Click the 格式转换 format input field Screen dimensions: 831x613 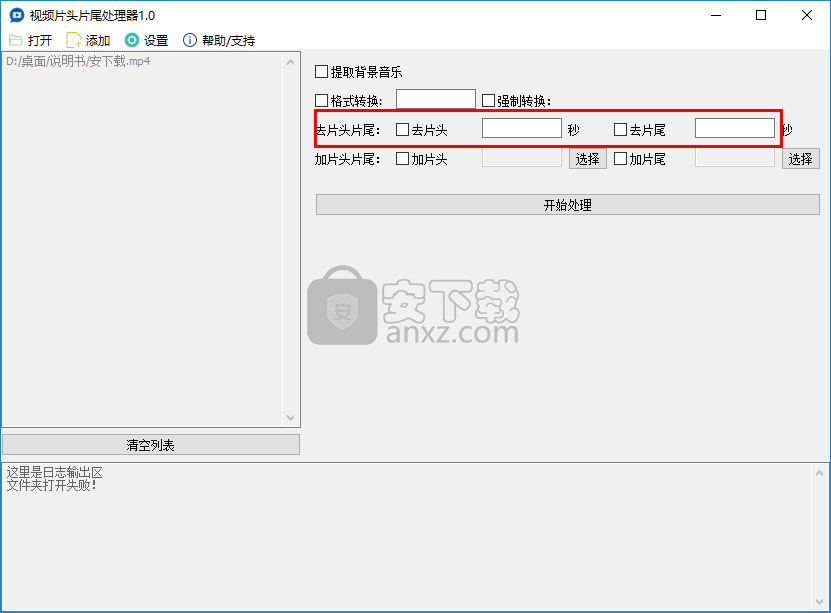click(x=436, y=99)
